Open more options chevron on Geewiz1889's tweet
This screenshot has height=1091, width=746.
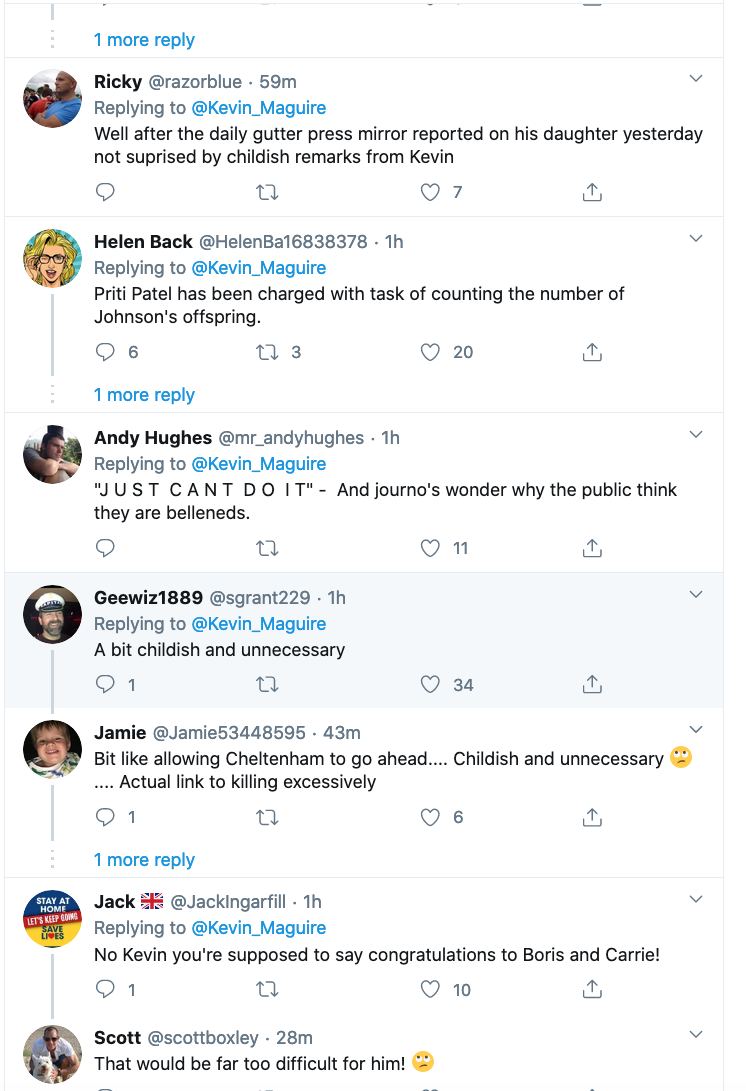(697, 595)
